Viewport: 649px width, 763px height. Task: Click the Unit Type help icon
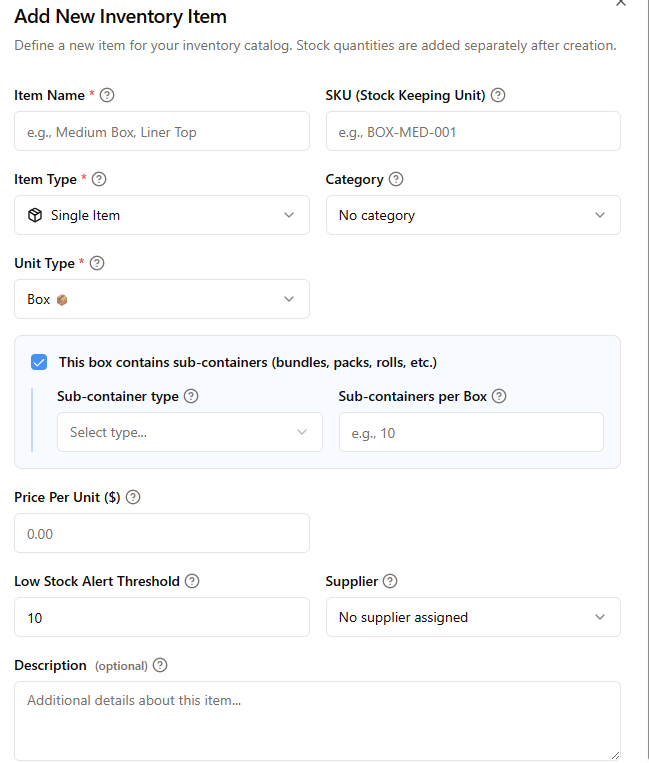pyautogui.click(x=97, y=264)
